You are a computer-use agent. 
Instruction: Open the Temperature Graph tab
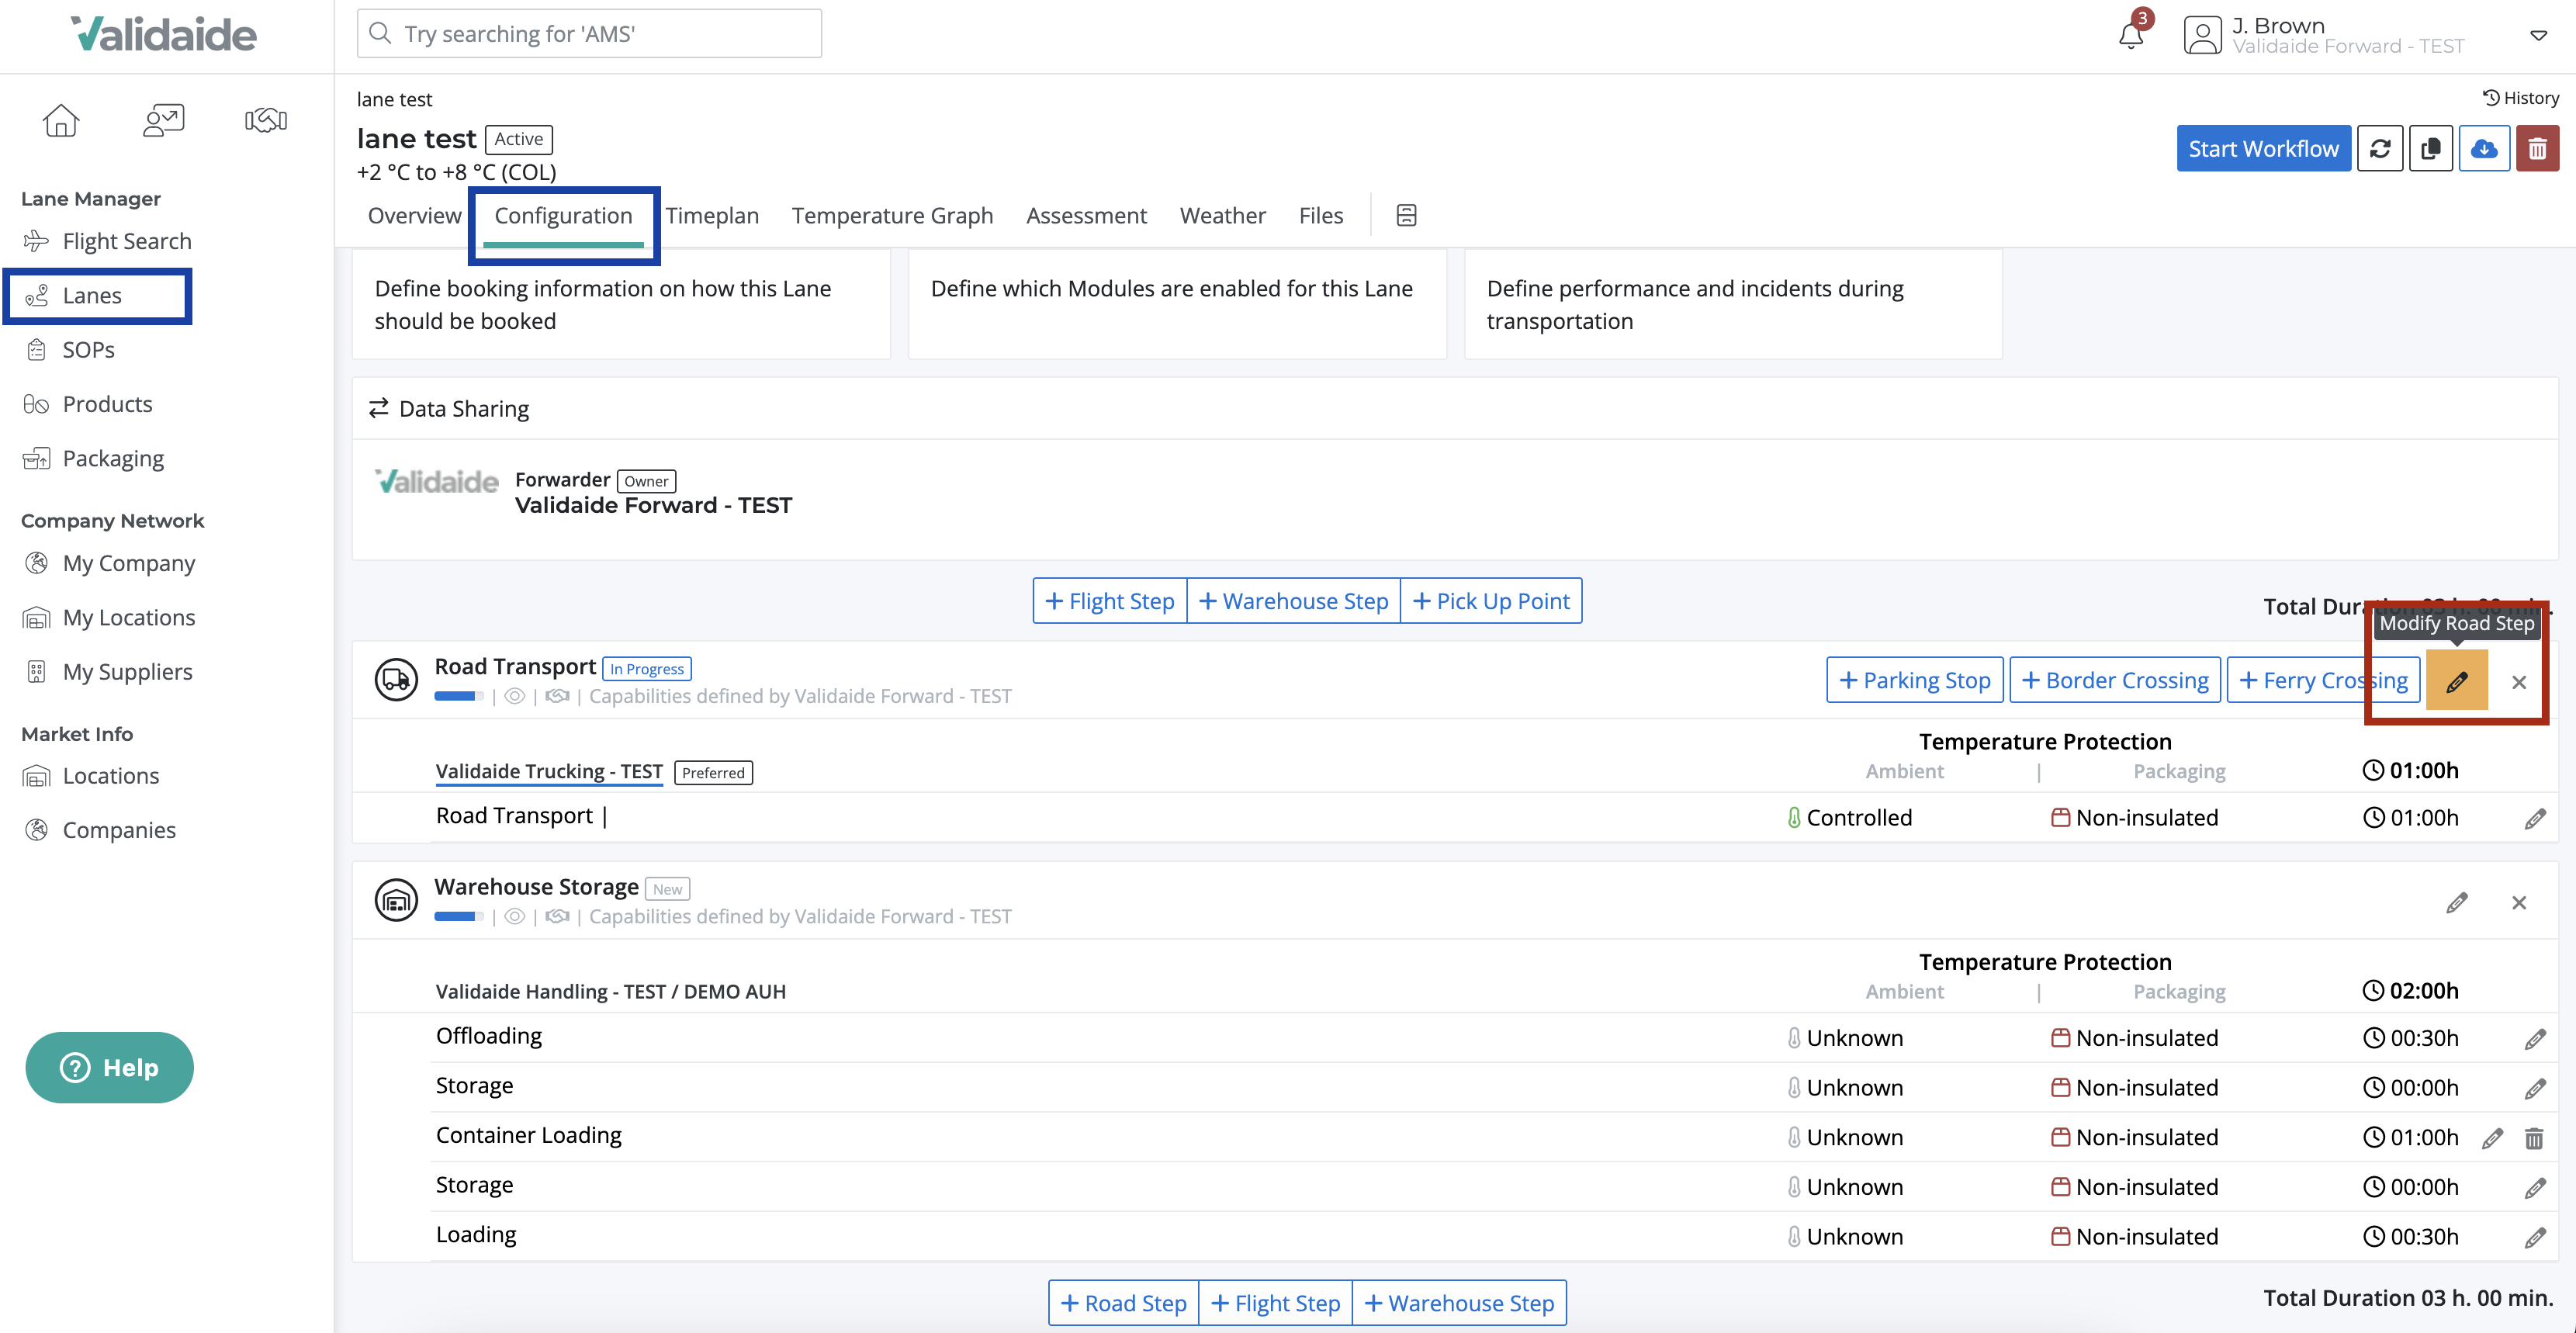pyautogui.click(x=892, y=216)
